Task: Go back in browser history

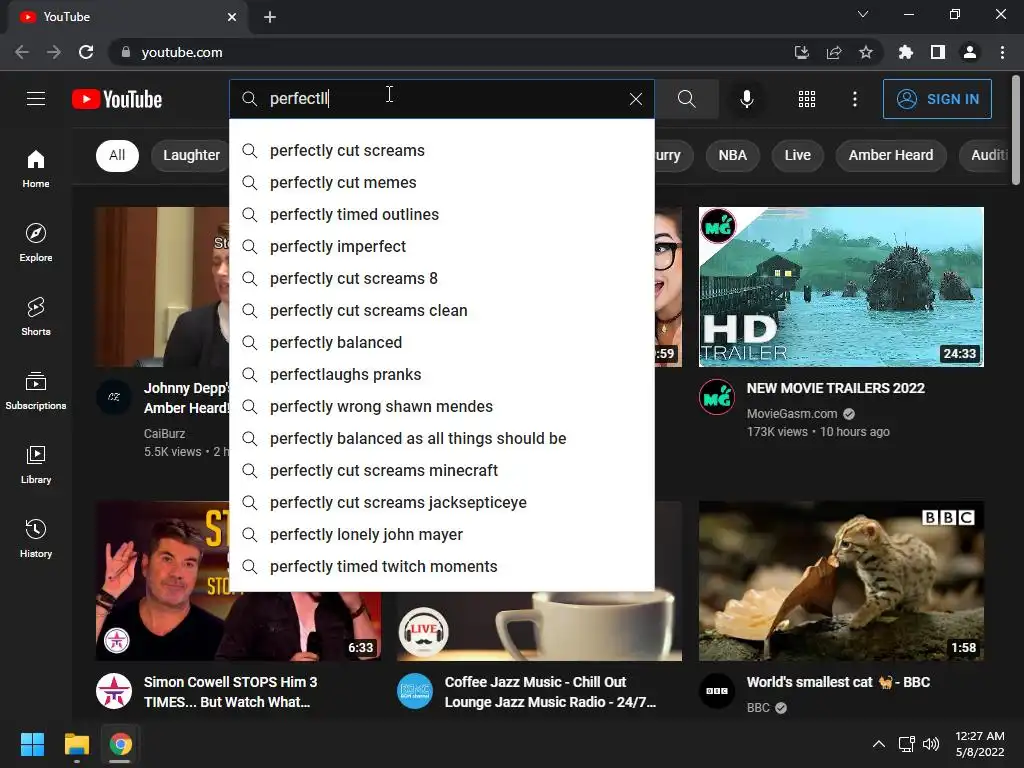Action: tap(22, 52)
